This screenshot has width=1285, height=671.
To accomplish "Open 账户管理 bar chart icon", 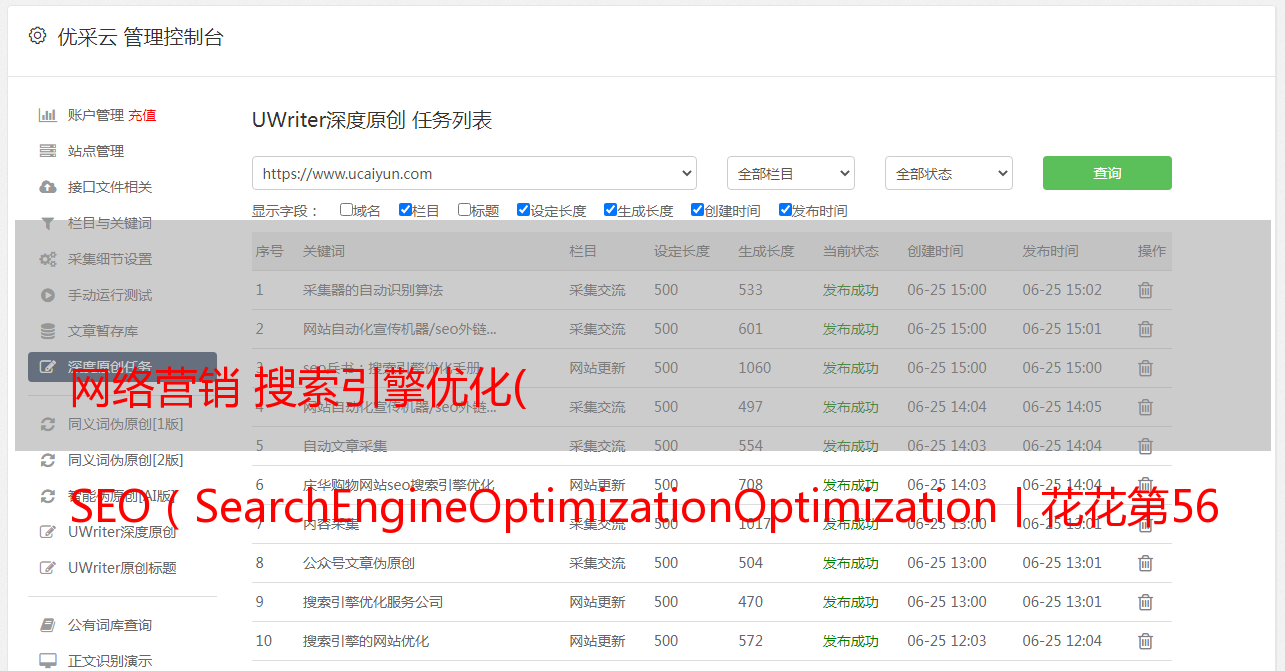I will click(x=47, y=115).
